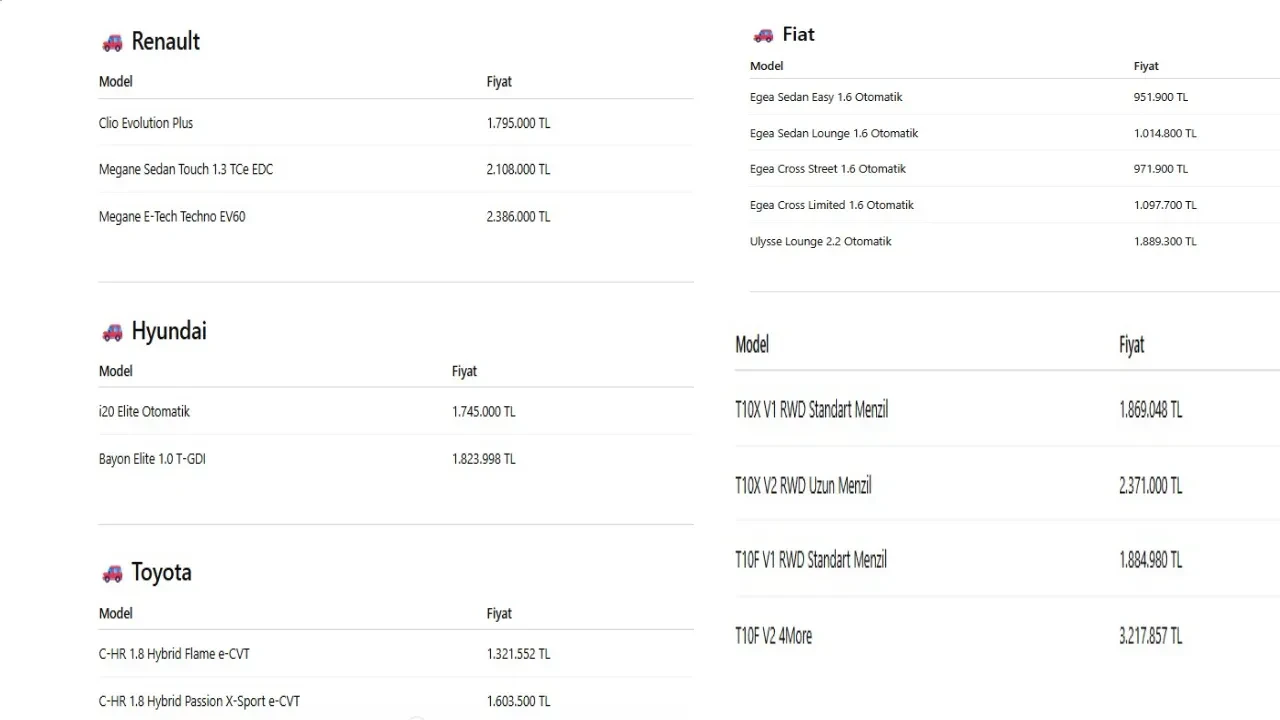Screen dimensions: 1280x720
Task: Click Egea Sedan Easy 1.6 Otomatik
Action: tap(826, 97)
